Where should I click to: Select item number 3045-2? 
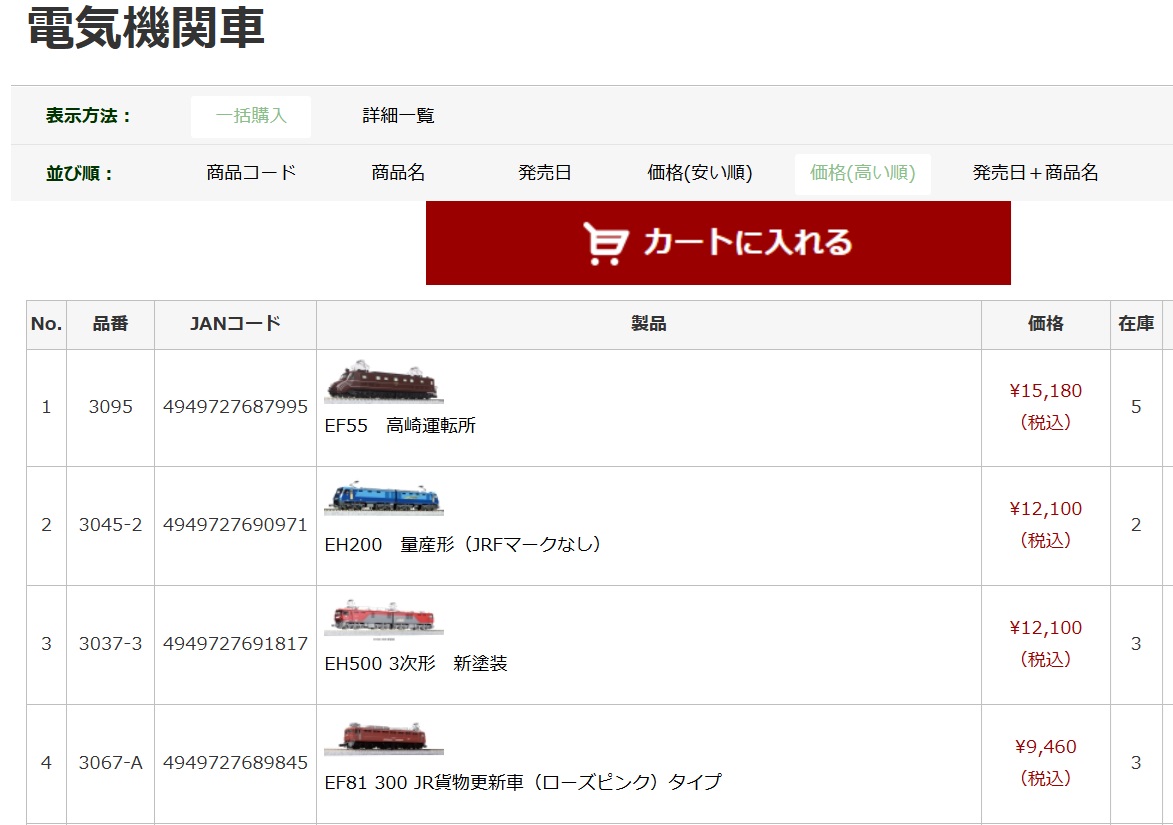pyautogui.click(x=111, y=525)
